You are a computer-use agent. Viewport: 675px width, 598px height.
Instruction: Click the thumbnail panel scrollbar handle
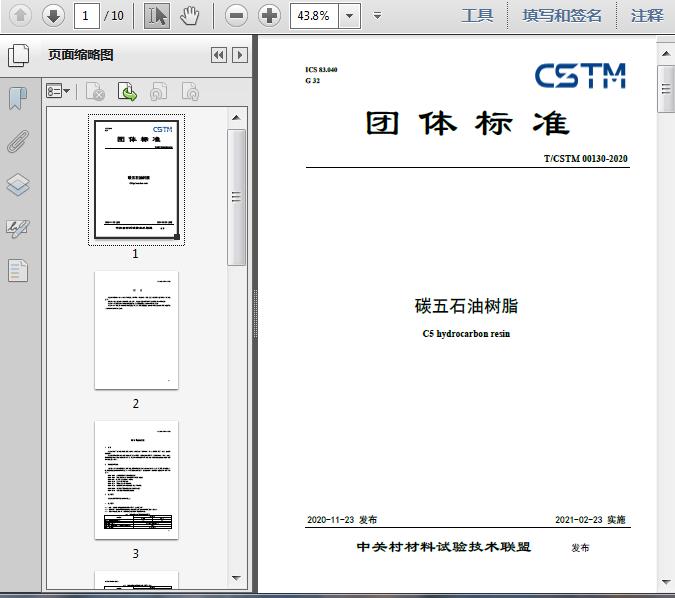(x=236, y=197)
